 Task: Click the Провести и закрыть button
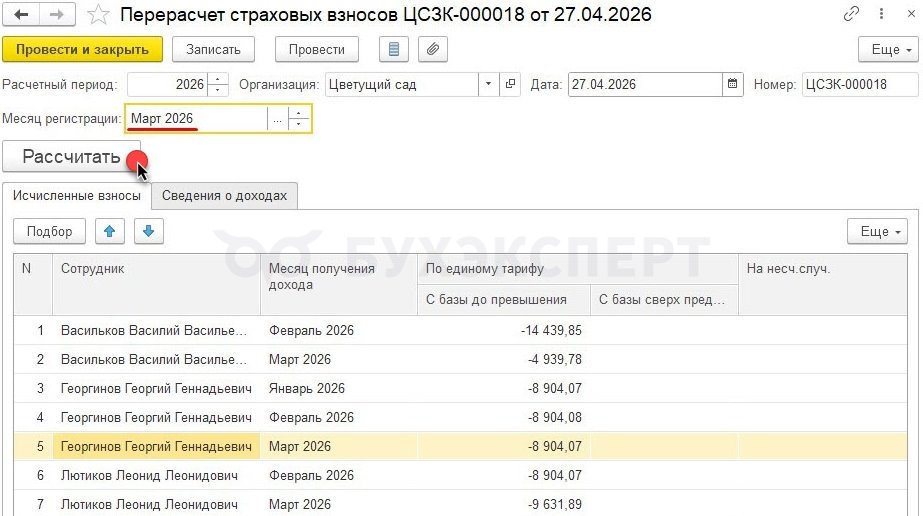click(x=82, y=49)
